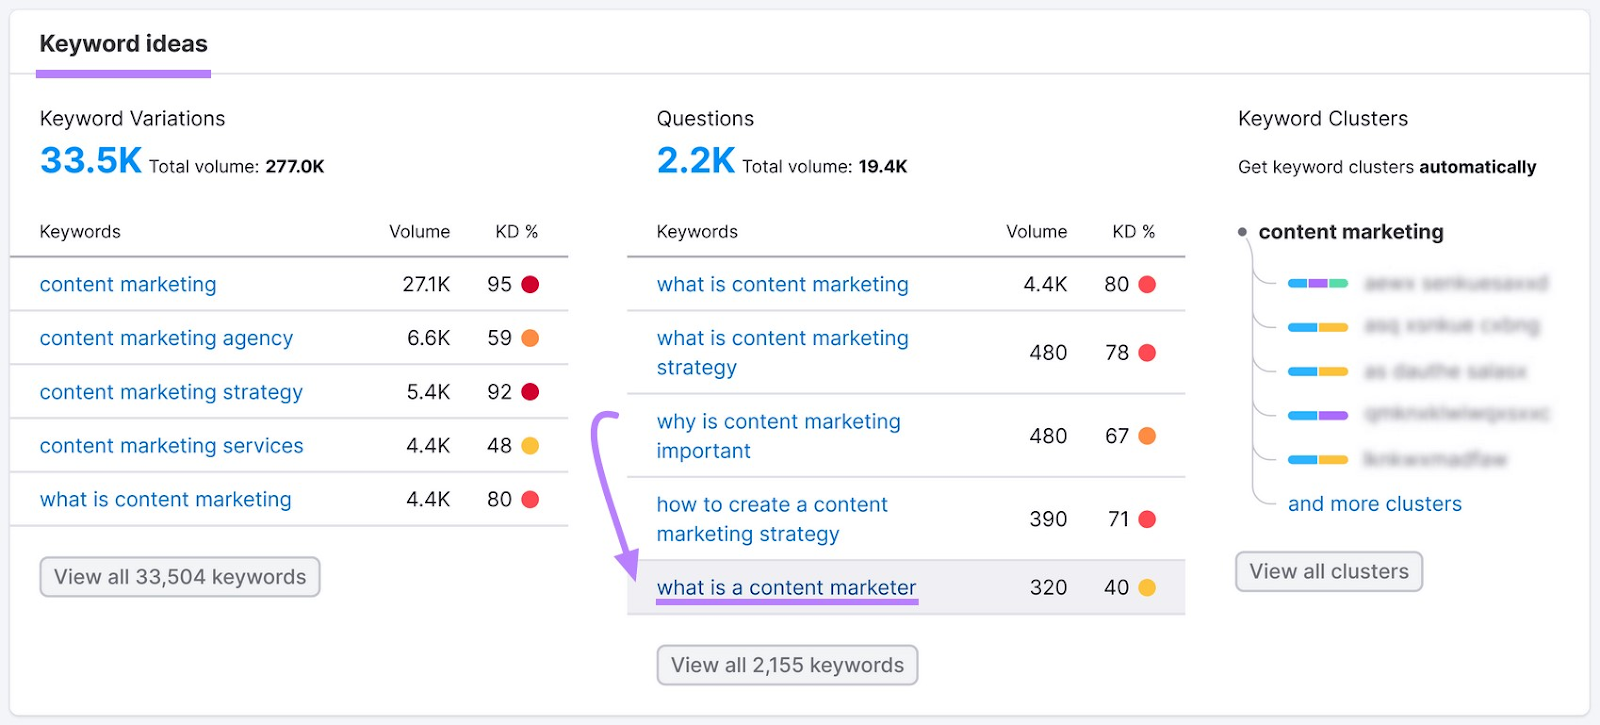Click the blue-purple cluster bar icon on the fourth blurred cluster

pos(1316,414)
